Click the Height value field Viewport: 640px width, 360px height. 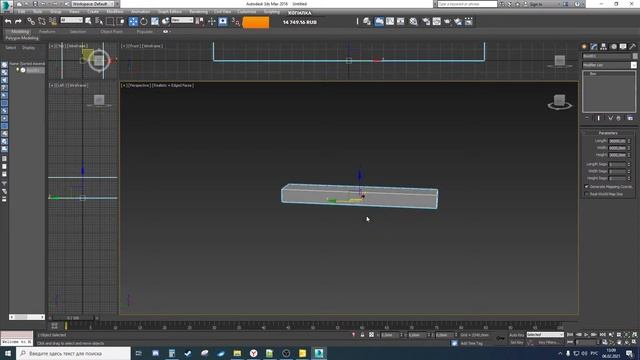[617, 155]
